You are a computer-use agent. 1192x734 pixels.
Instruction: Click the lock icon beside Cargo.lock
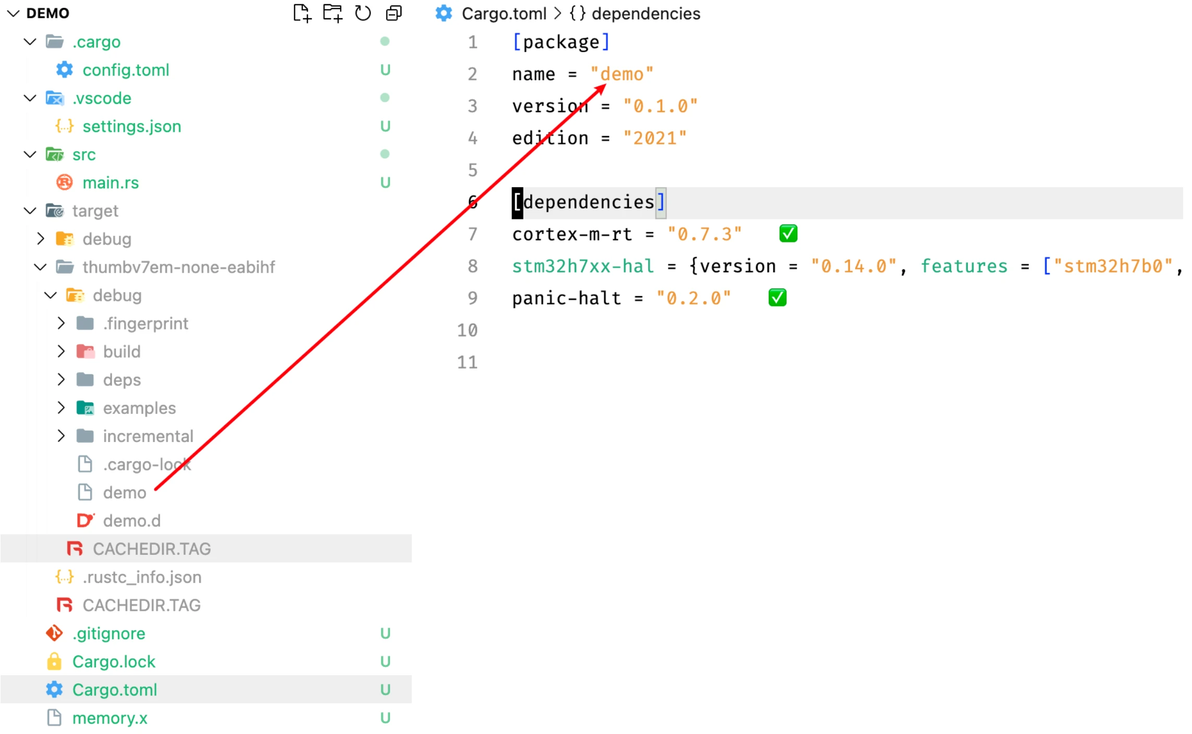point(54,661)
